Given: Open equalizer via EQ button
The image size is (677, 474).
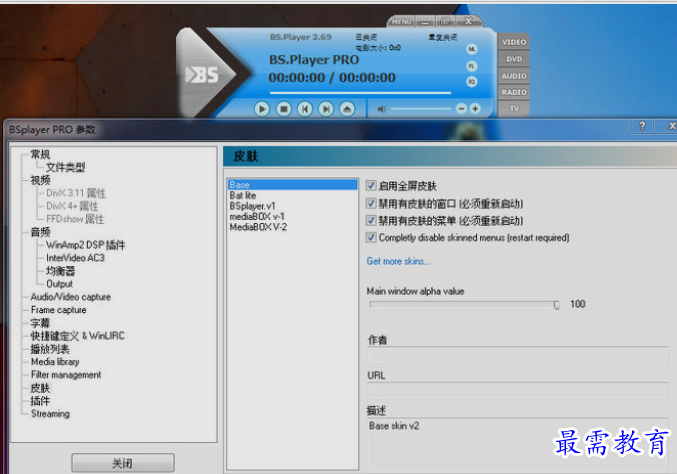Looking at the screenshot, I should 472,81.
